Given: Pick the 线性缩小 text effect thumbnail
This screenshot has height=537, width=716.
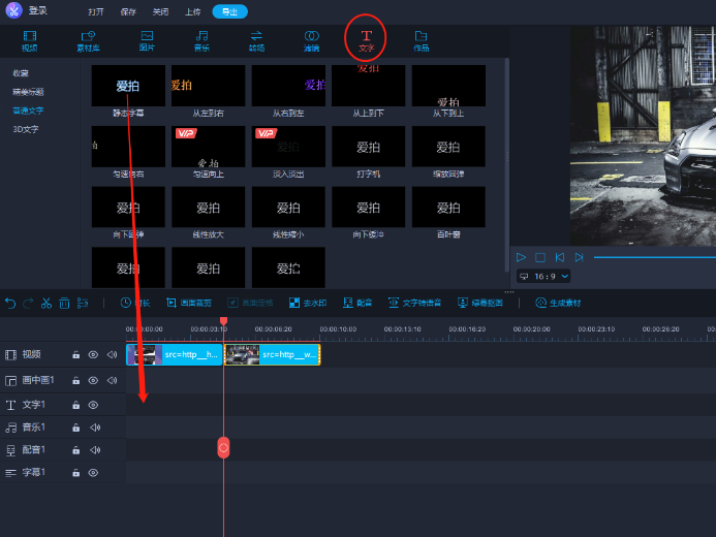Looking at the screenshot, I should (289, 207).
